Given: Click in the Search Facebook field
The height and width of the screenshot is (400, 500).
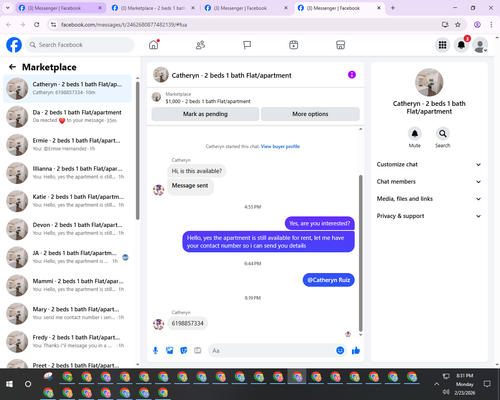Looking at the screenshot, I should coord(80,45).
